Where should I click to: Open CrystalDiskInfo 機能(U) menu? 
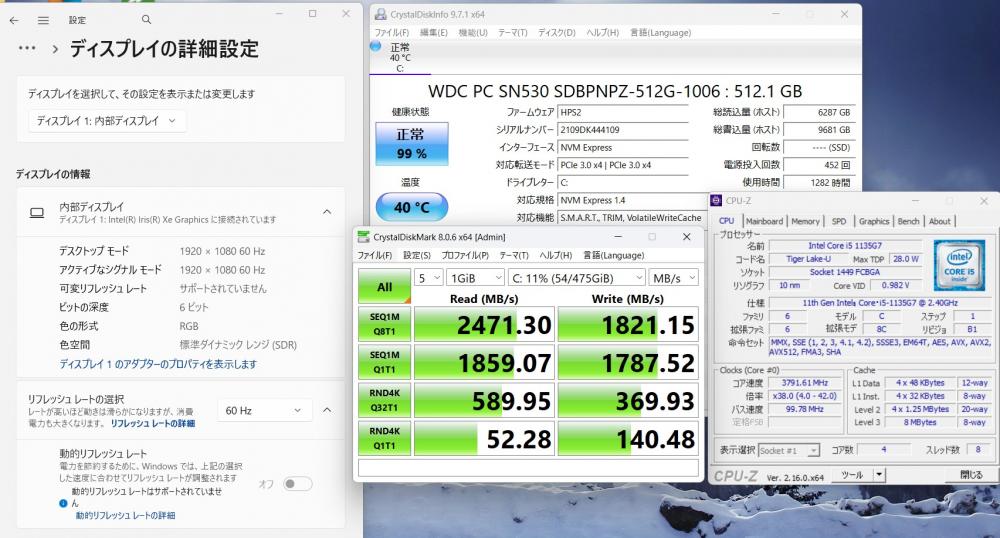[473, 33]
